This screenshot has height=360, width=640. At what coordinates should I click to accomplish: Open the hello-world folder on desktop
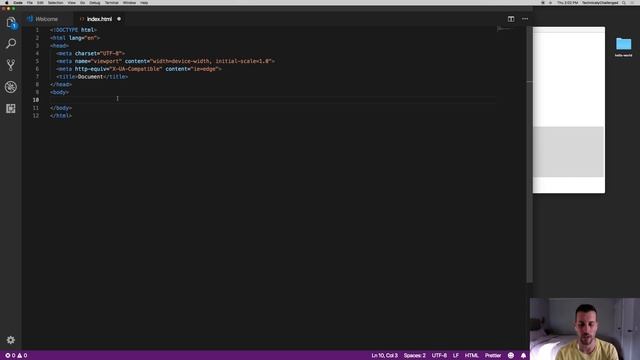(x=623, y=47)
